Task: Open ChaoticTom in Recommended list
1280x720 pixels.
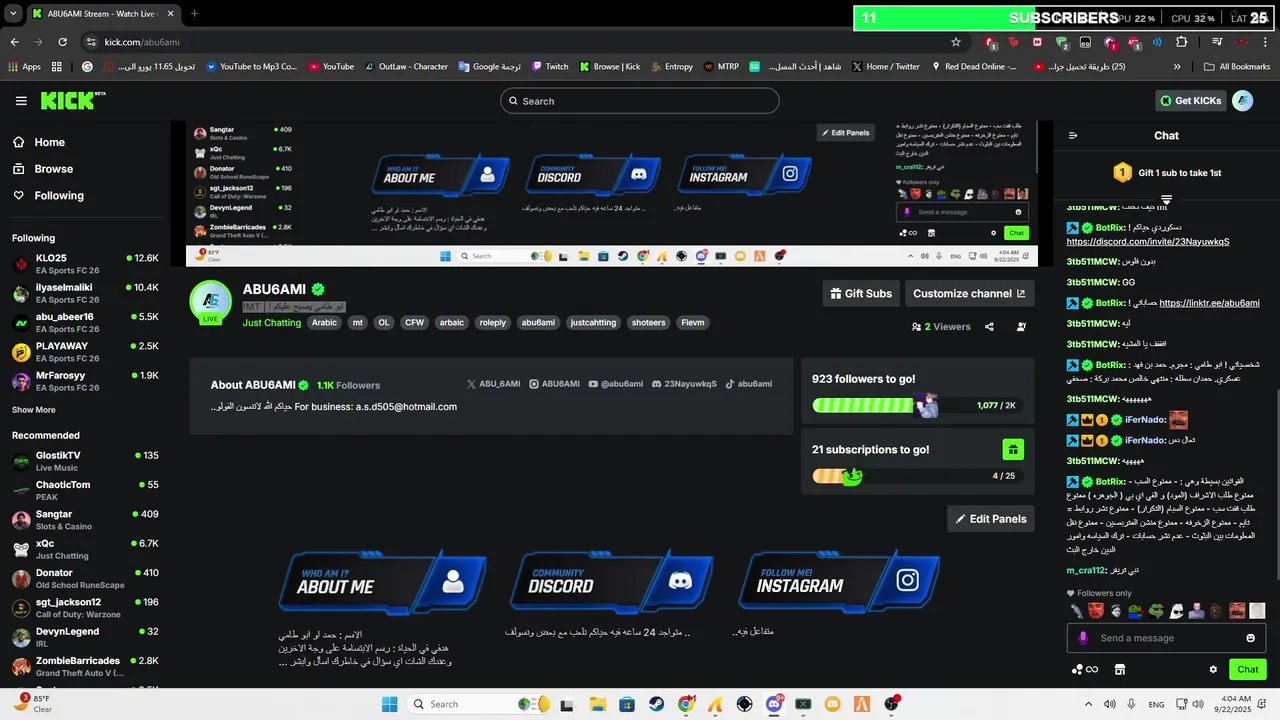Action: pos(85,490)
